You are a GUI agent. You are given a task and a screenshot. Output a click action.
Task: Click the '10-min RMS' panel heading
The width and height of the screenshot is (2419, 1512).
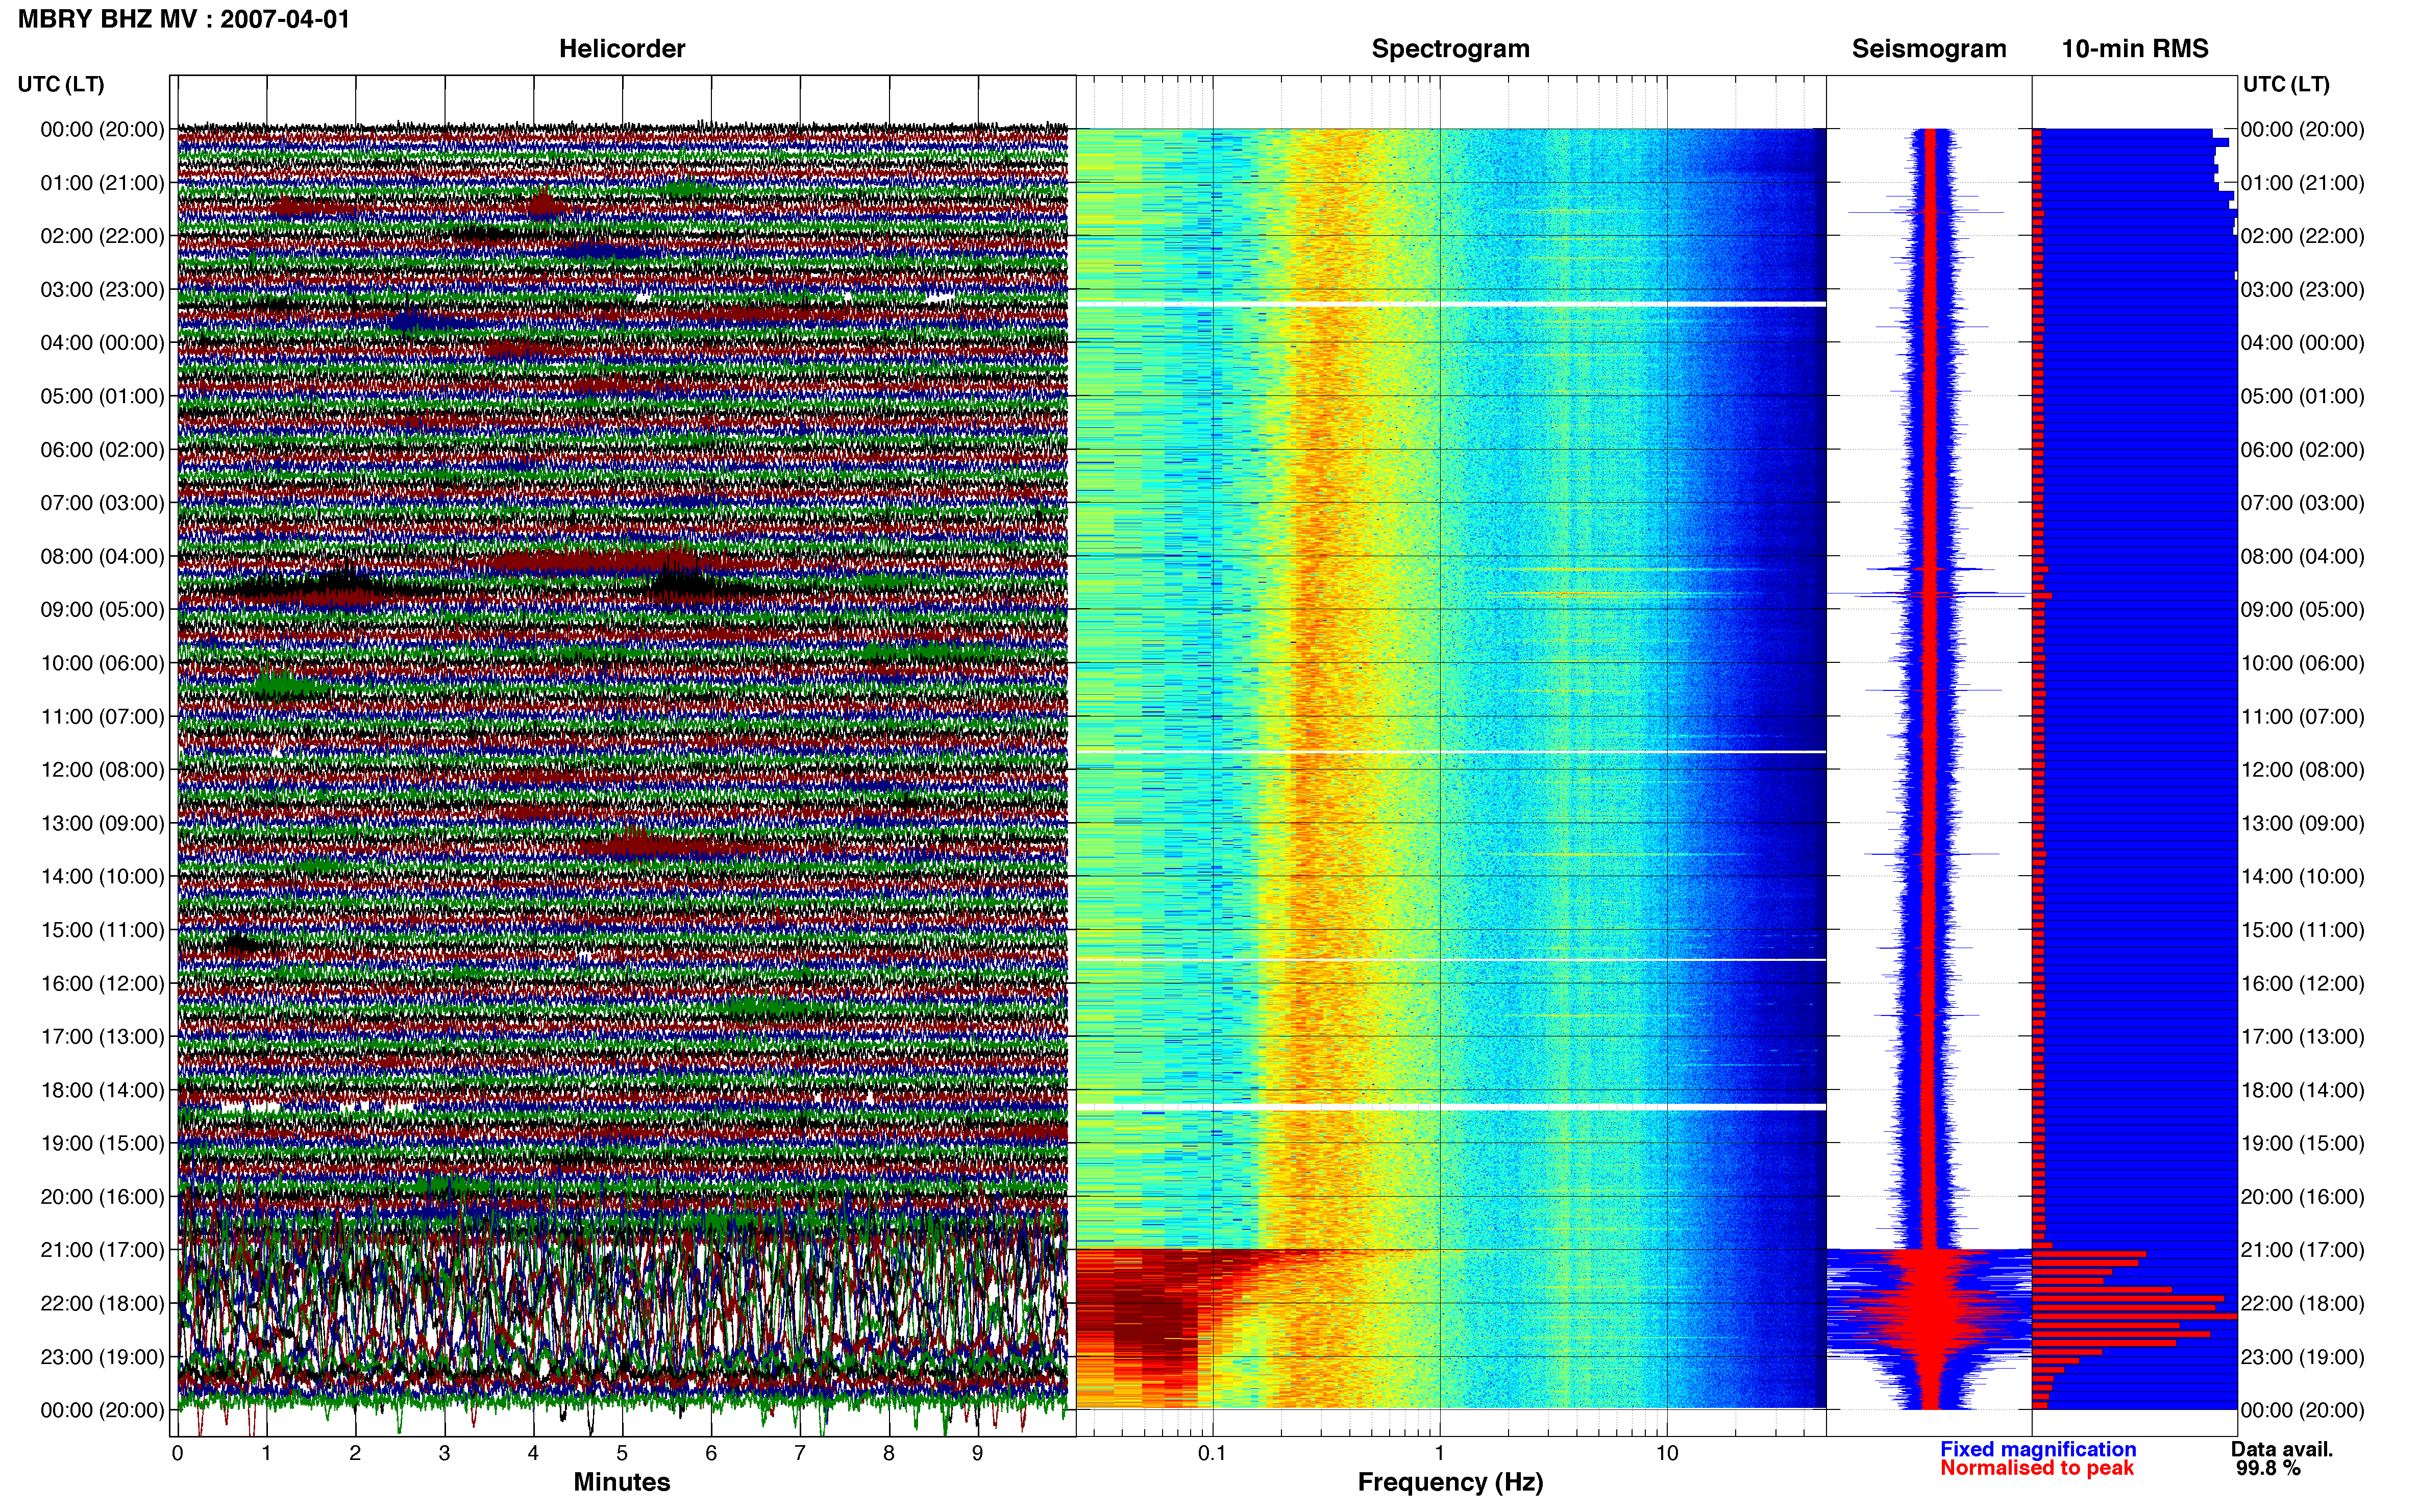pyautogui.click(x=2135, y=49)
